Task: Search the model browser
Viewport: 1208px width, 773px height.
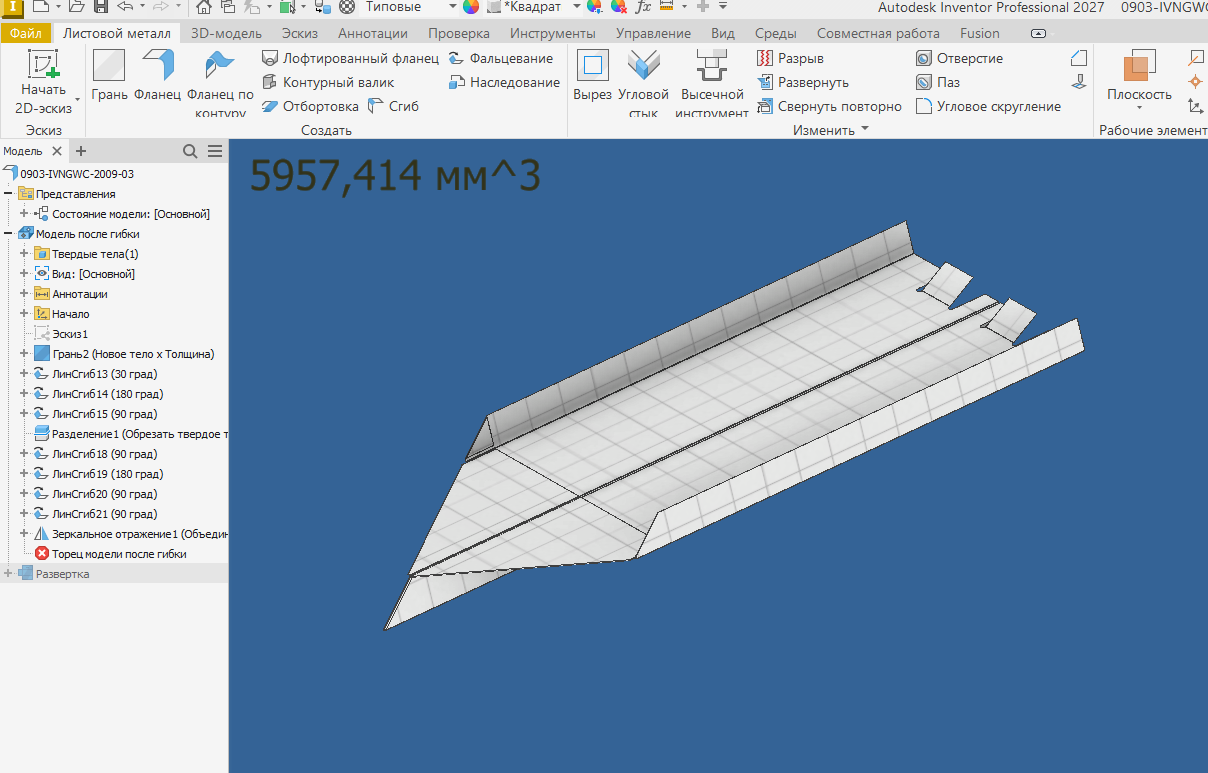Action: pos(190,151)
